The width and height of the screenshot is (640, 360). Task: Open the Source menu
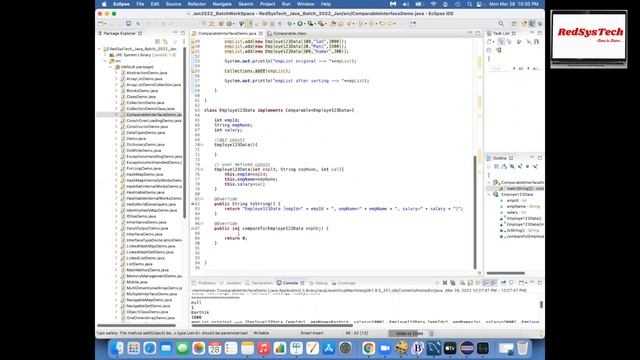click(173, 4)
